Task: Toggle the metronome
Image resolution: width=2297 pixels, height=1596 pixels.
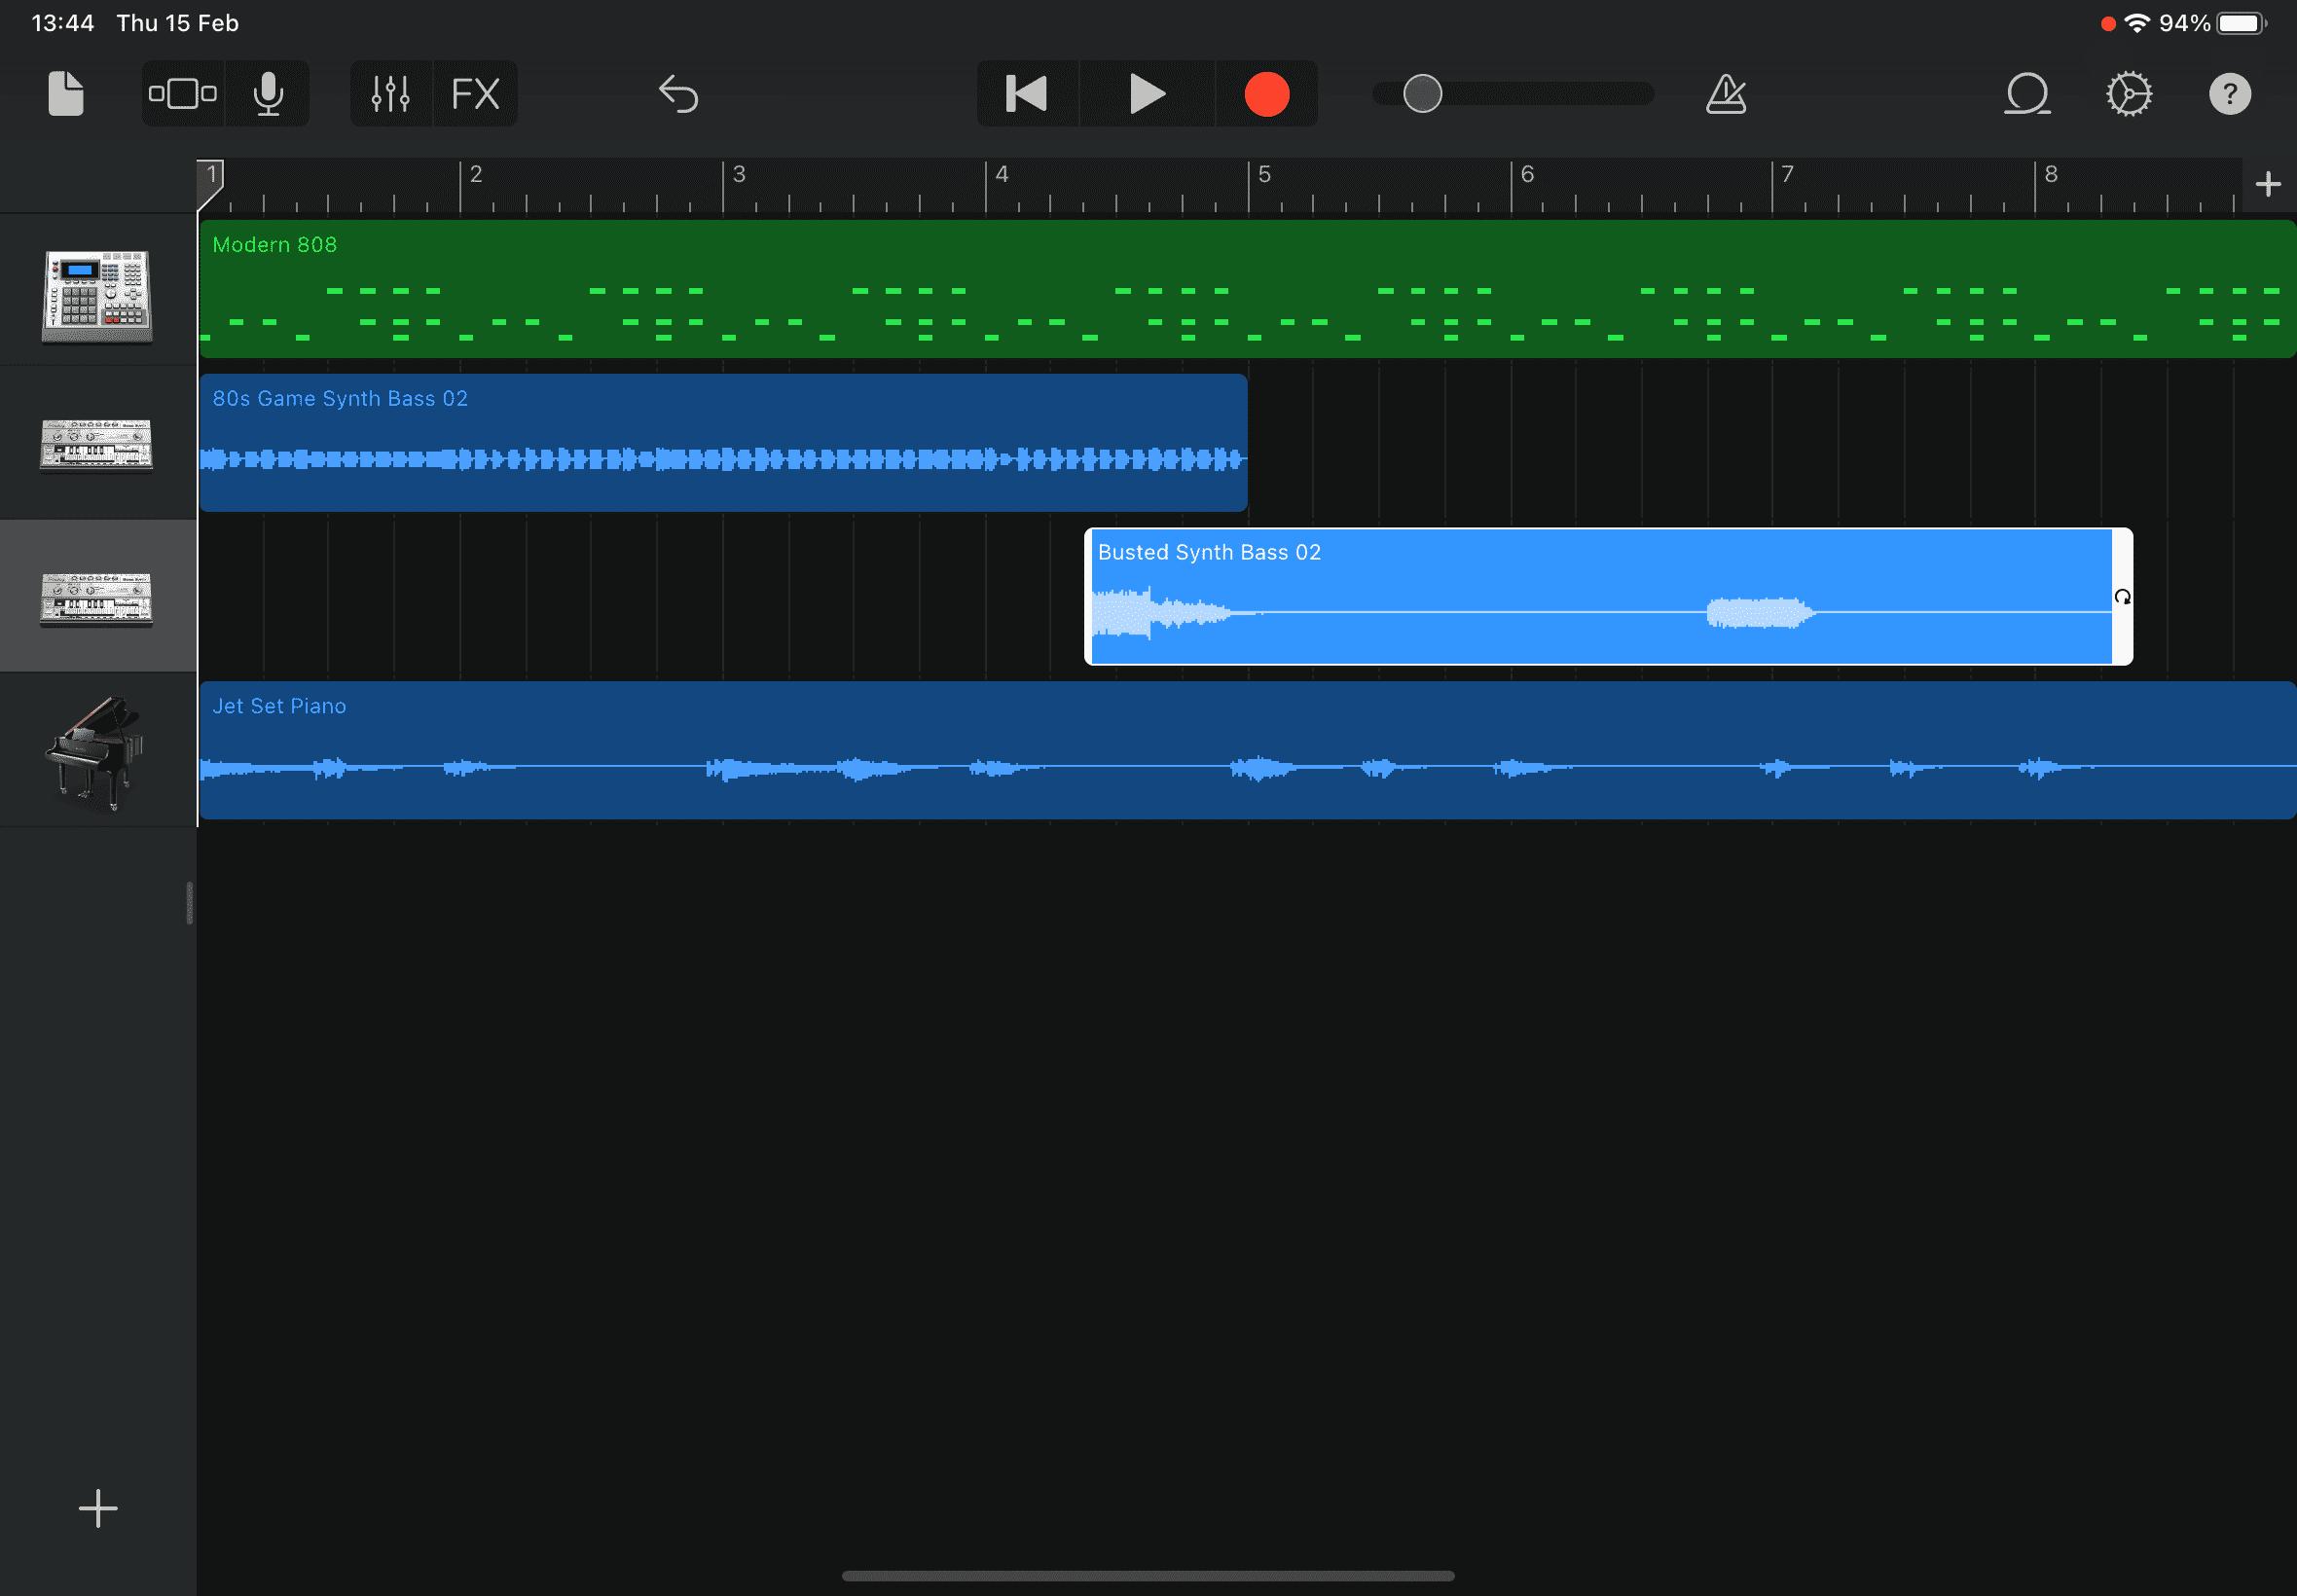Action: coord(1726,94)
